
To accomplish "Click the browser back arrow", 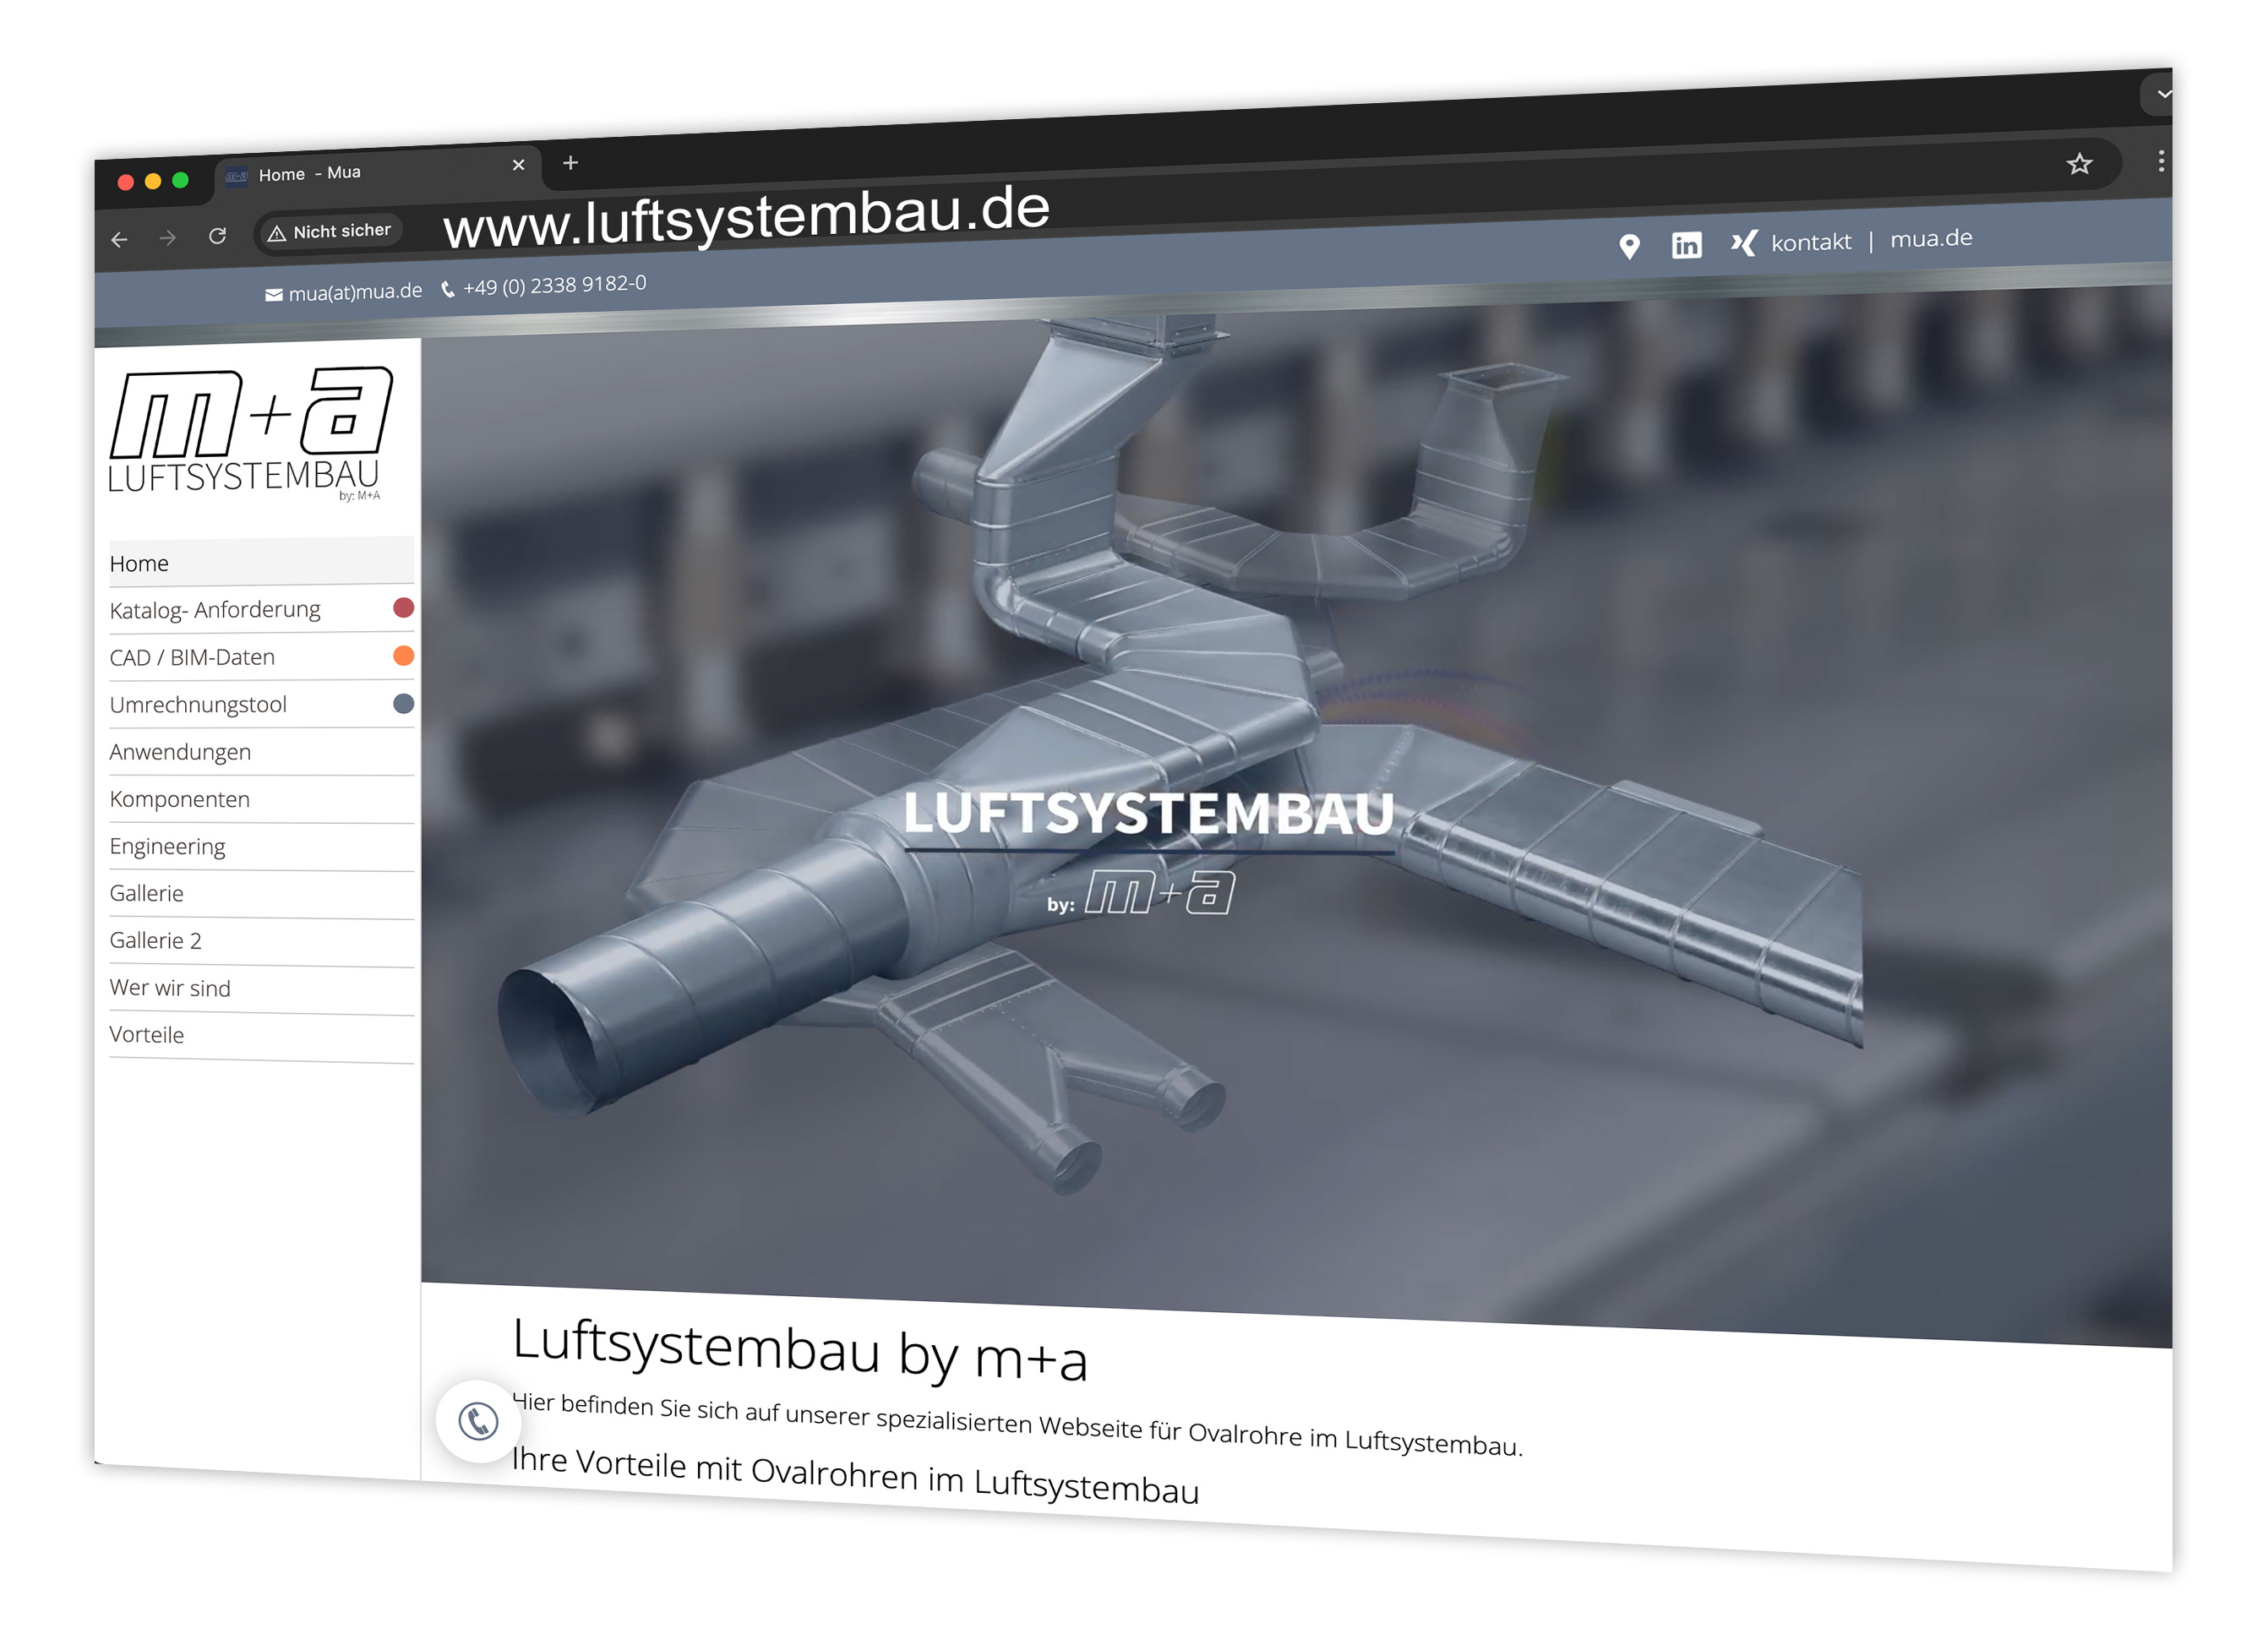I will pyautogui.click(x=119, y=240).
